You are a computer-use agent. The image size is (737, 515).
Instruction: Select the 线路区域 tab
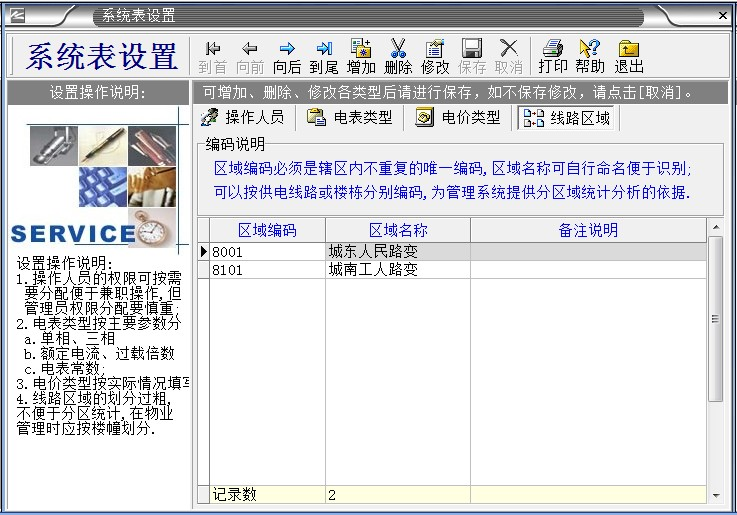[567, 118]
